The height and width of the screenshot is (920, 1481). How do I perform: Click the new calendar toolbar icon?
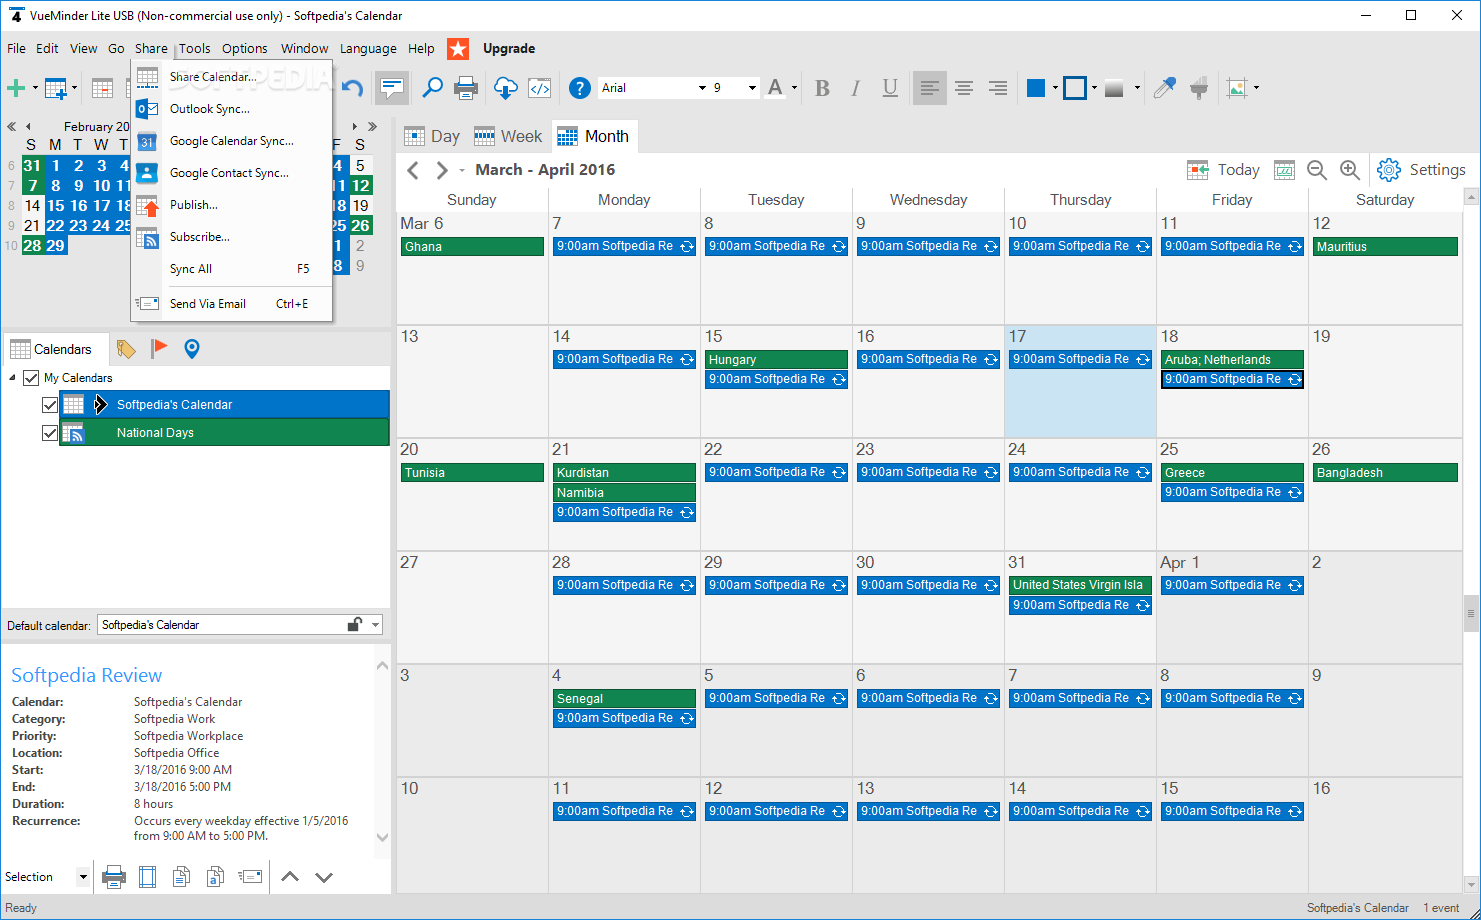(x=56, y=88)
